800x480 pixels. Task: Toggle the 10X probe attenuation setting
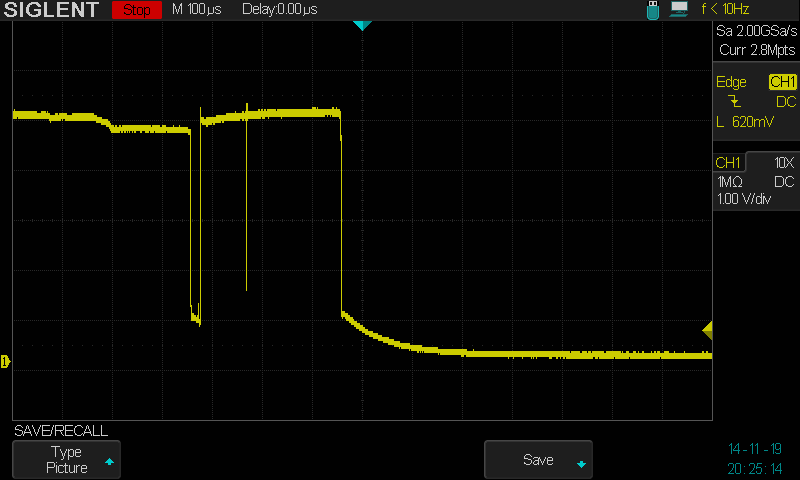[784, 163]
